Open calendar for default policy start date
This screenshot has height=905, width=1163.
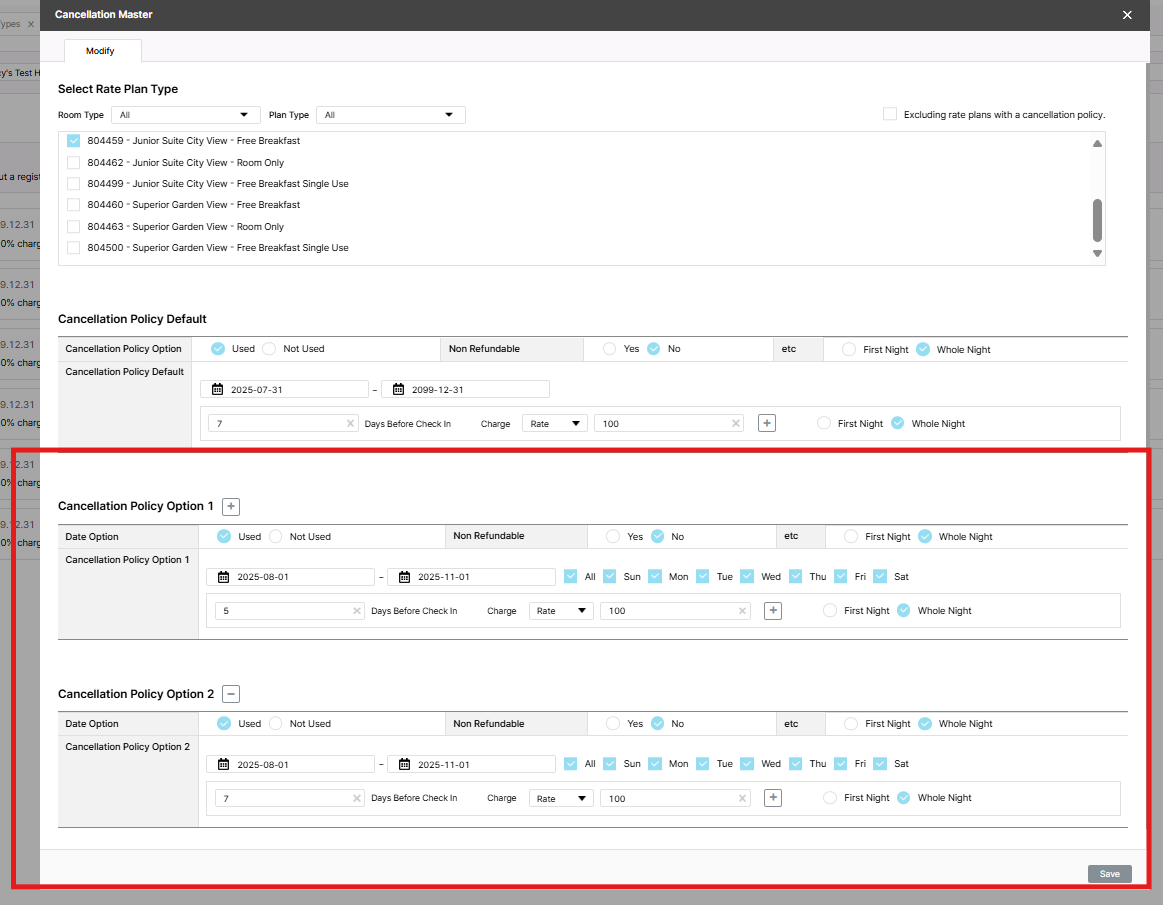[x=217, y=389]
